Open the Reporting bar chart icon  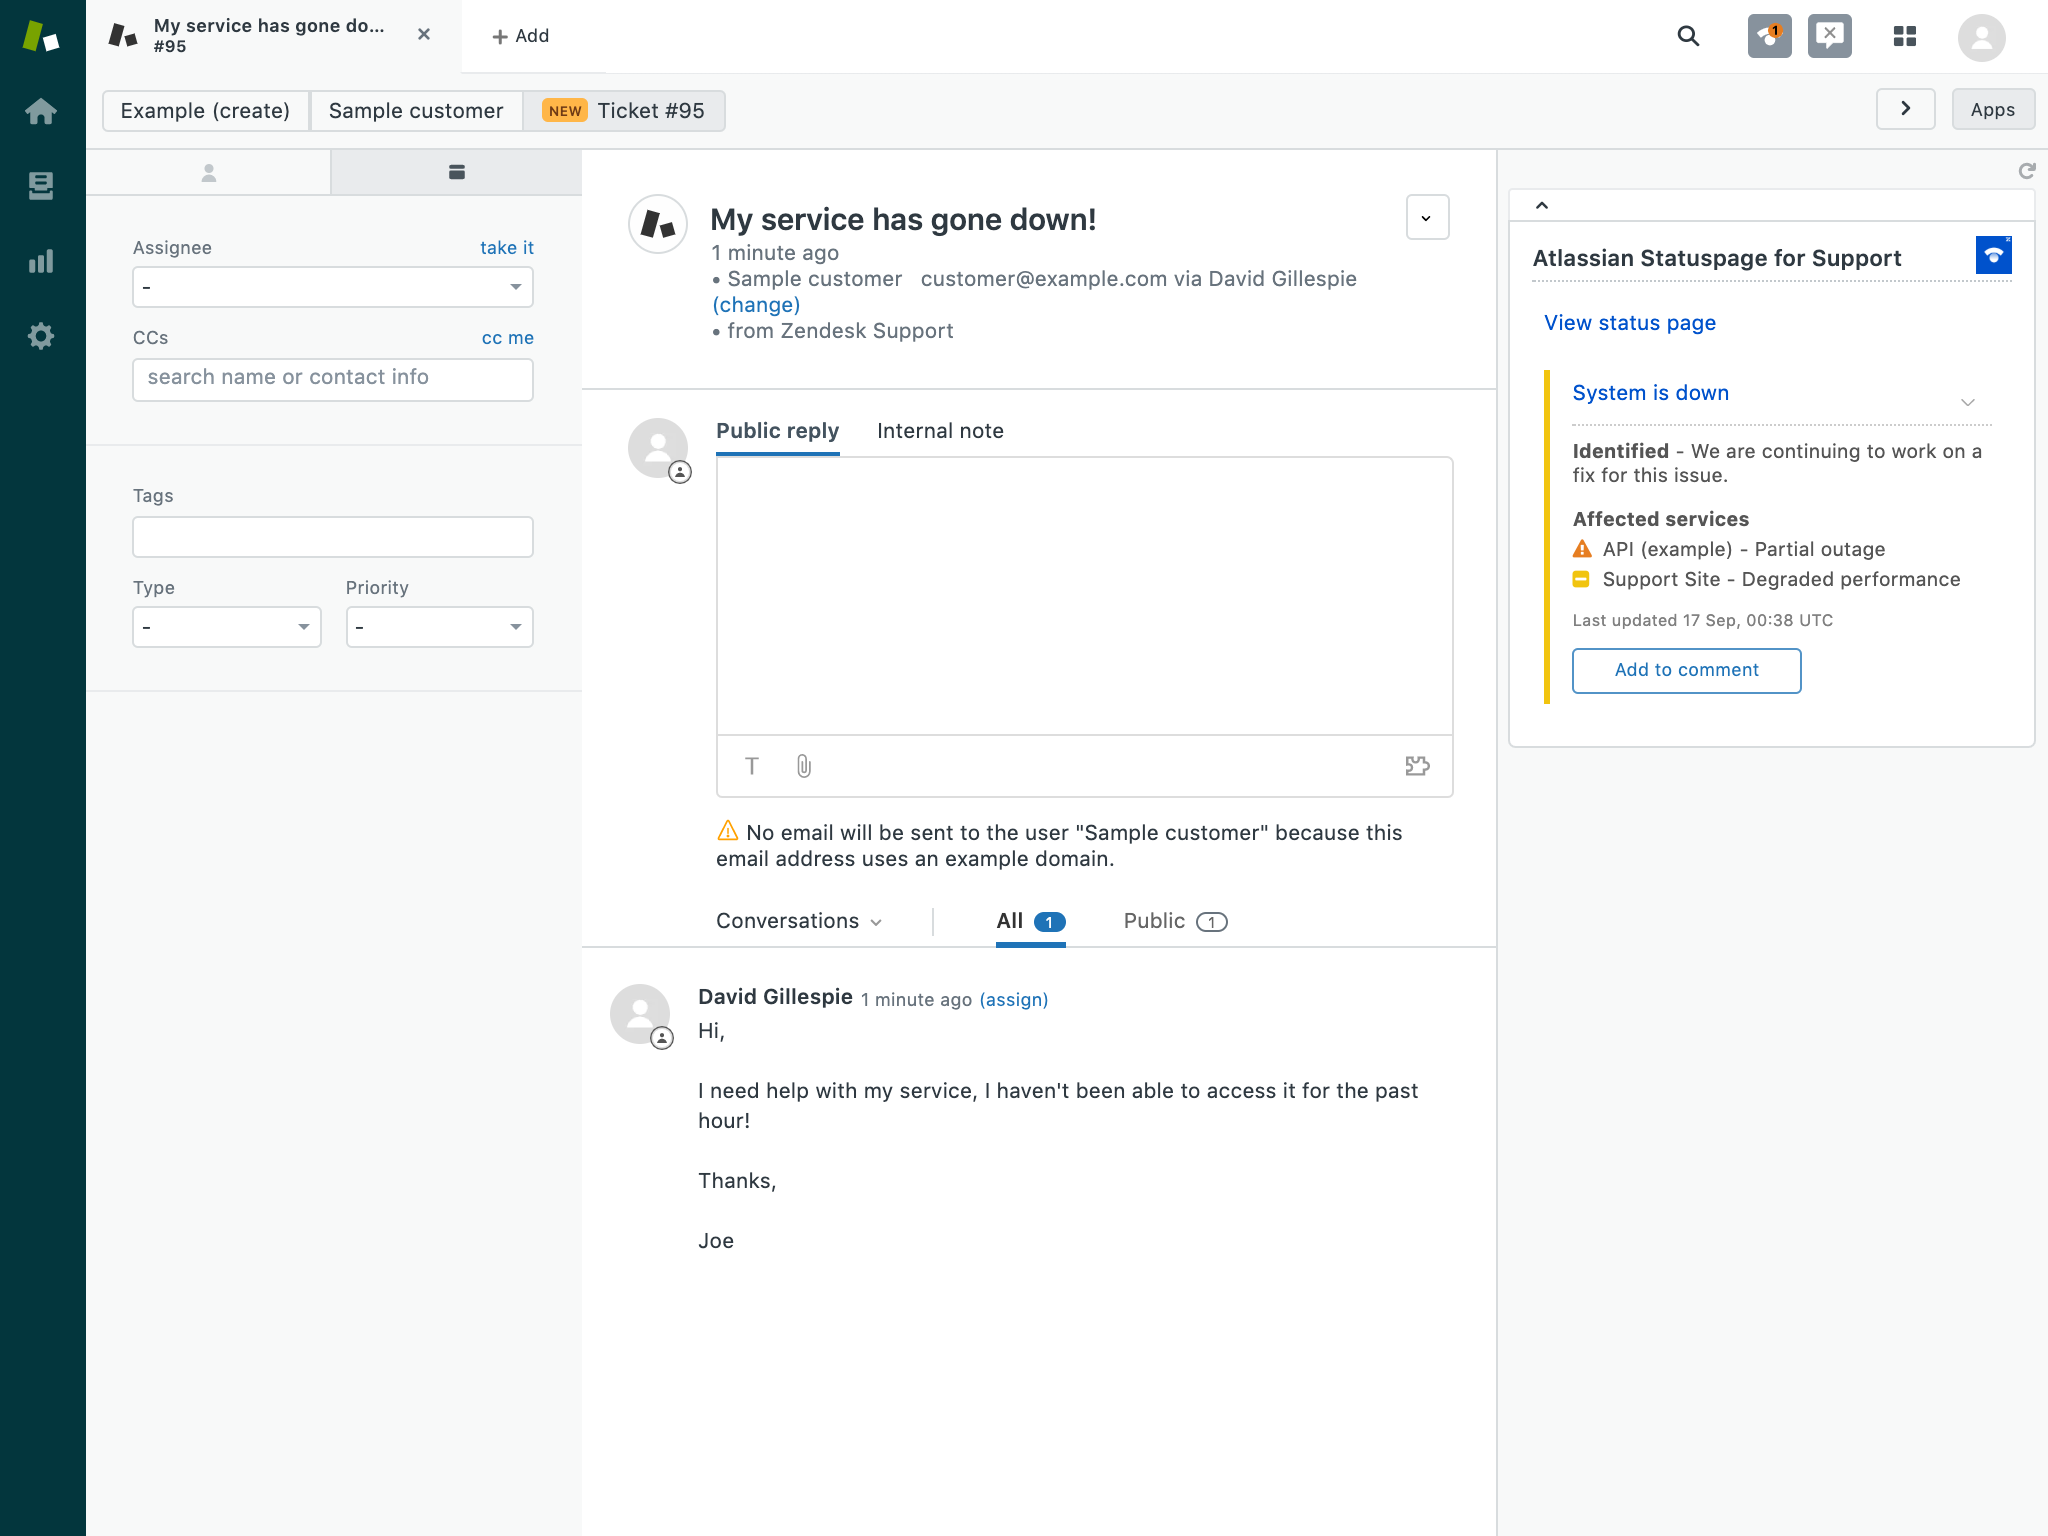point(41,261)
